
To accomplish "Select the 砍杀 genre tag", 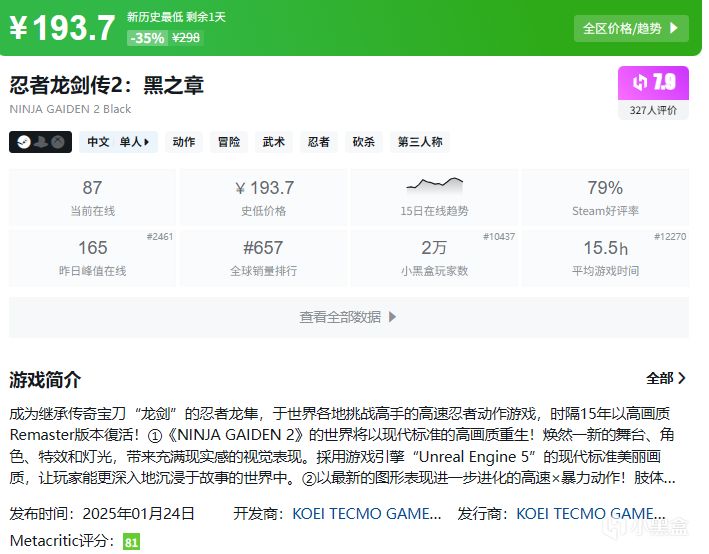I will [364, 142].
